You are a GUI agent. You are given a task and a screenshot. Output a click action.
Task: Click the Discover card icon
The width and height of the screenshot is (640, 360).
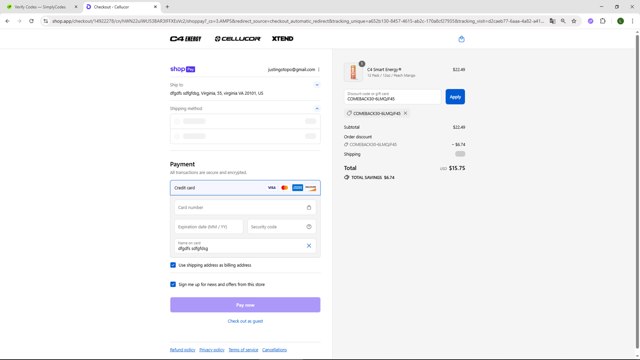click(311, 188)
